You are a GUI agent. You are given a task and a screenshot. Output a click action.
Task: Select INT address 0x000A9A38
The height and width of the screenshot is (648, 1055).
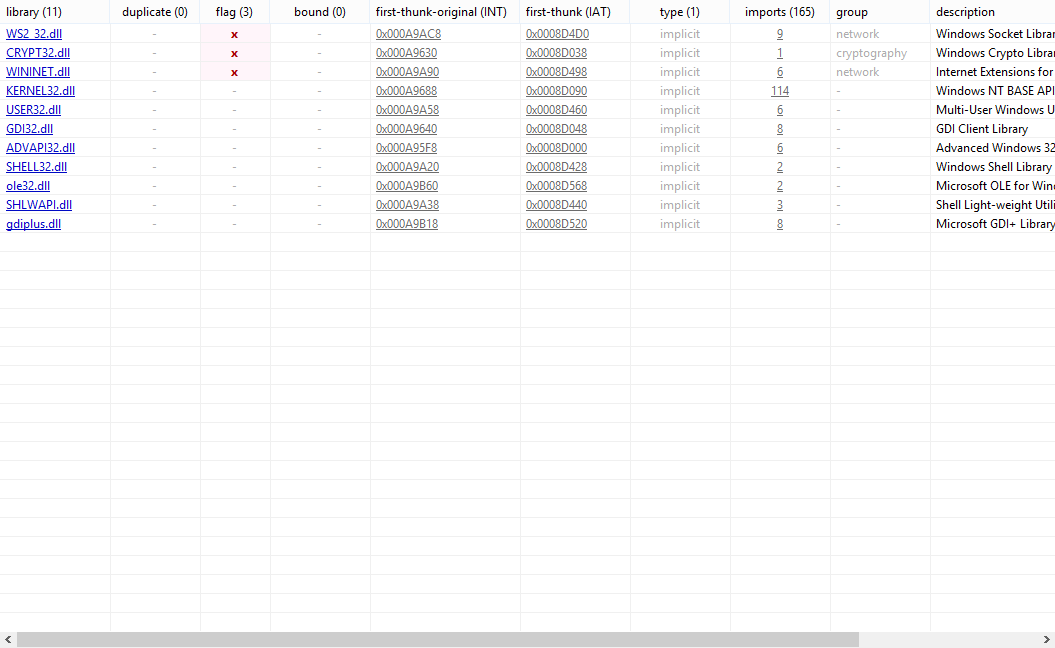pyautogui.click(x=407, y=205)
